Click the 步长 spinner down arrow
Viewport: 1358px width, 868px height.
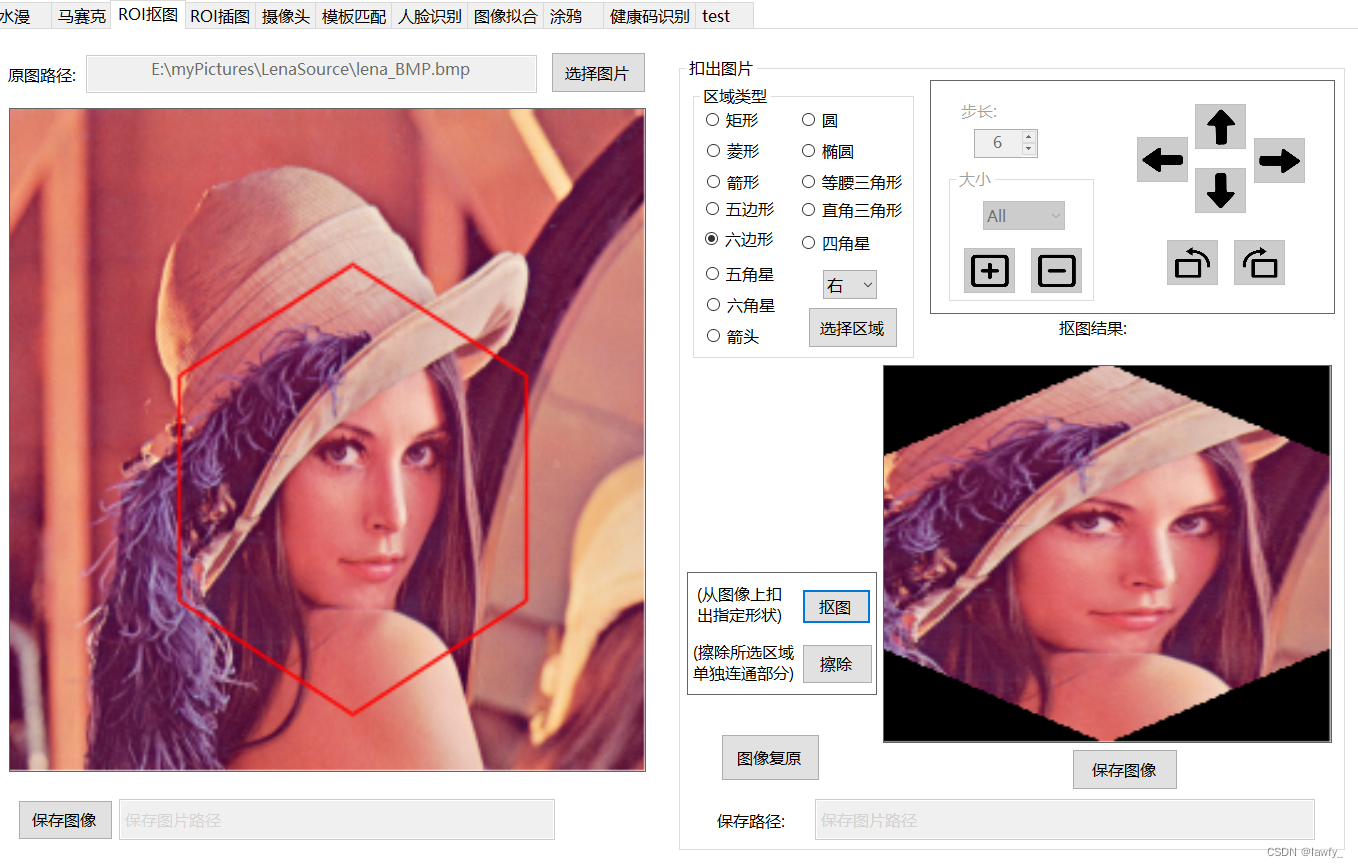coord(1028,149)
